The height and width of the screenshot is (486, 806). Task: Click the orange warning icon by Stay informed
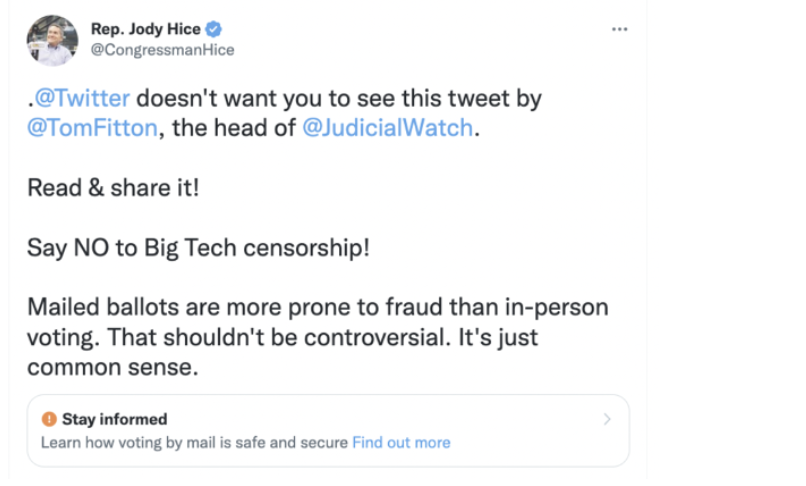48,420
